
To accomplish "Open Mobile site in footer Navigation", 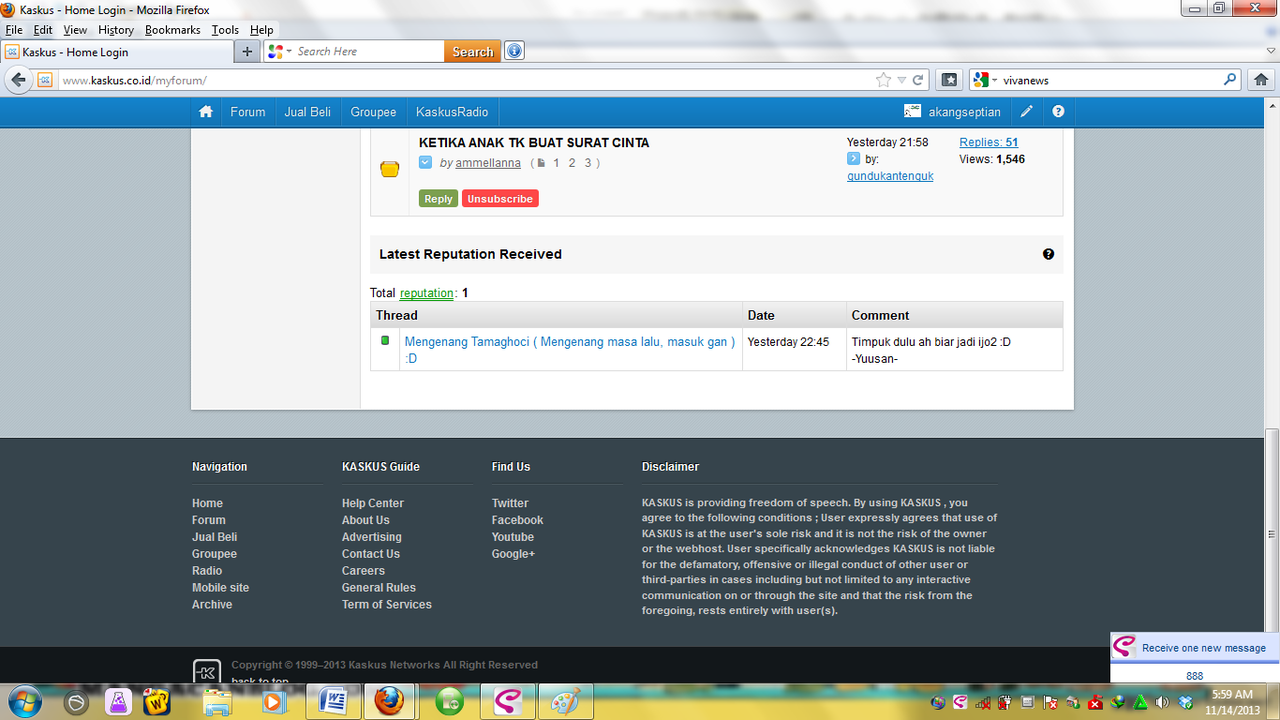I will click(220, 587).
